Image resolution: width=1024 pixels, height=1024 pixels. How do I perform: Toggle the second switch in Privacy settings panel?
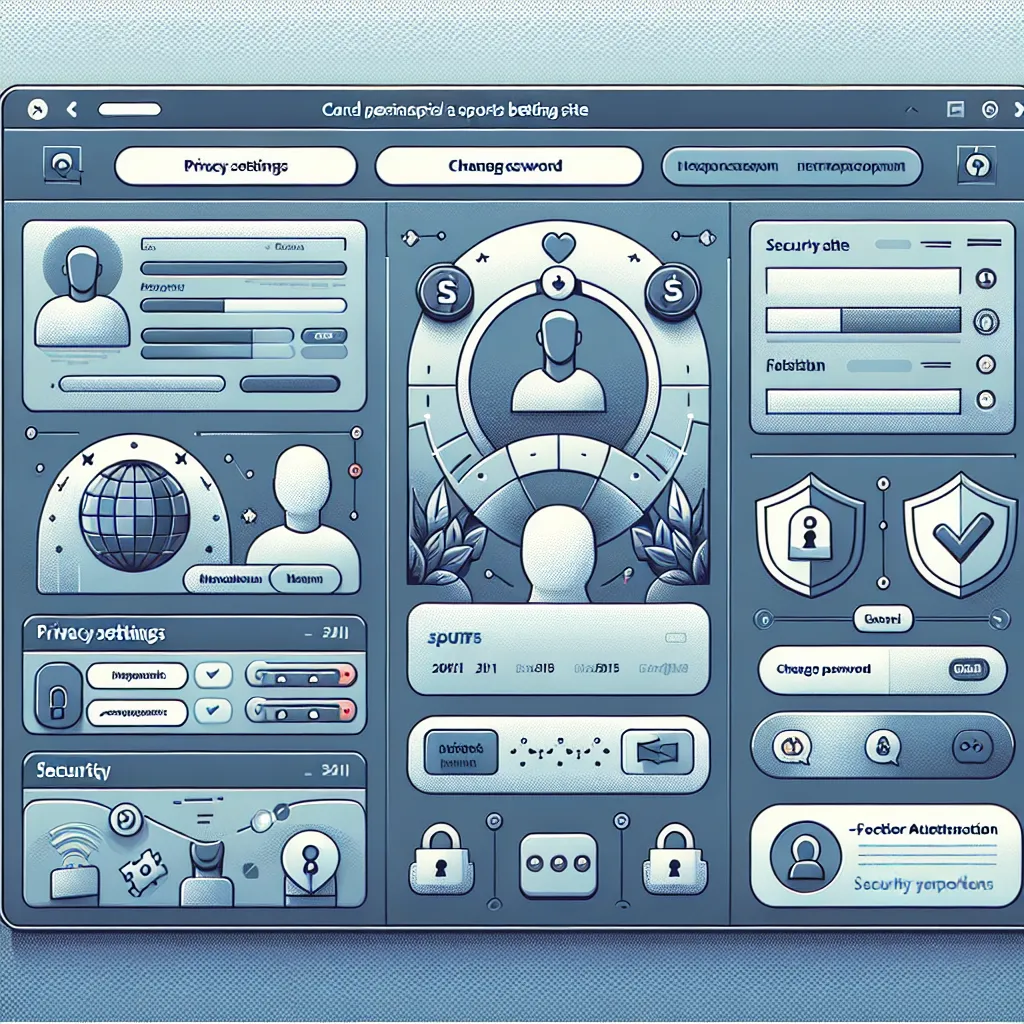pos(300,712)
